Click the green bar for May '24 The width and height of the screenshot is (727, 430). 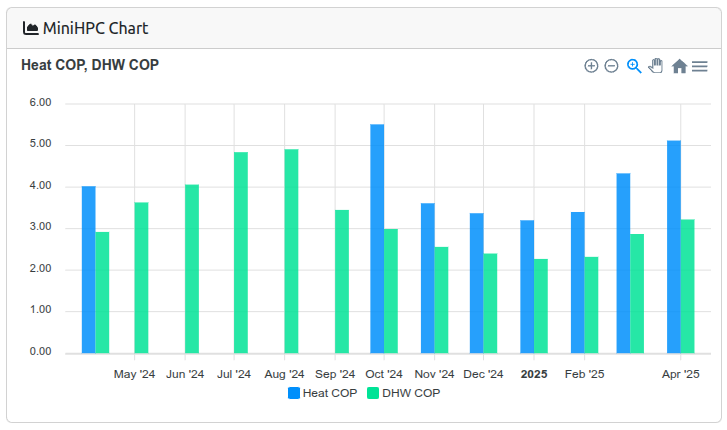tap(142, 277)
